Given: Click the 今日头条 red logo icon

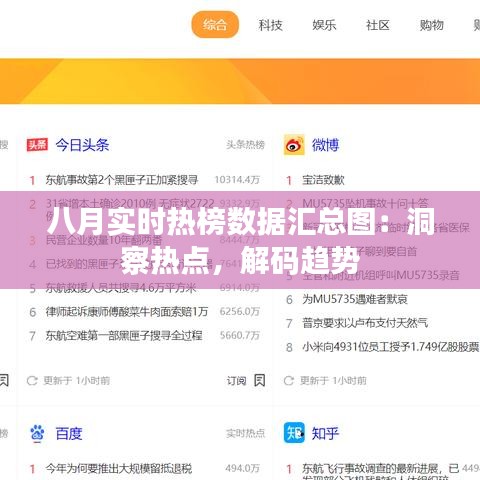Looking at the screenshot, I should point(37,145).
